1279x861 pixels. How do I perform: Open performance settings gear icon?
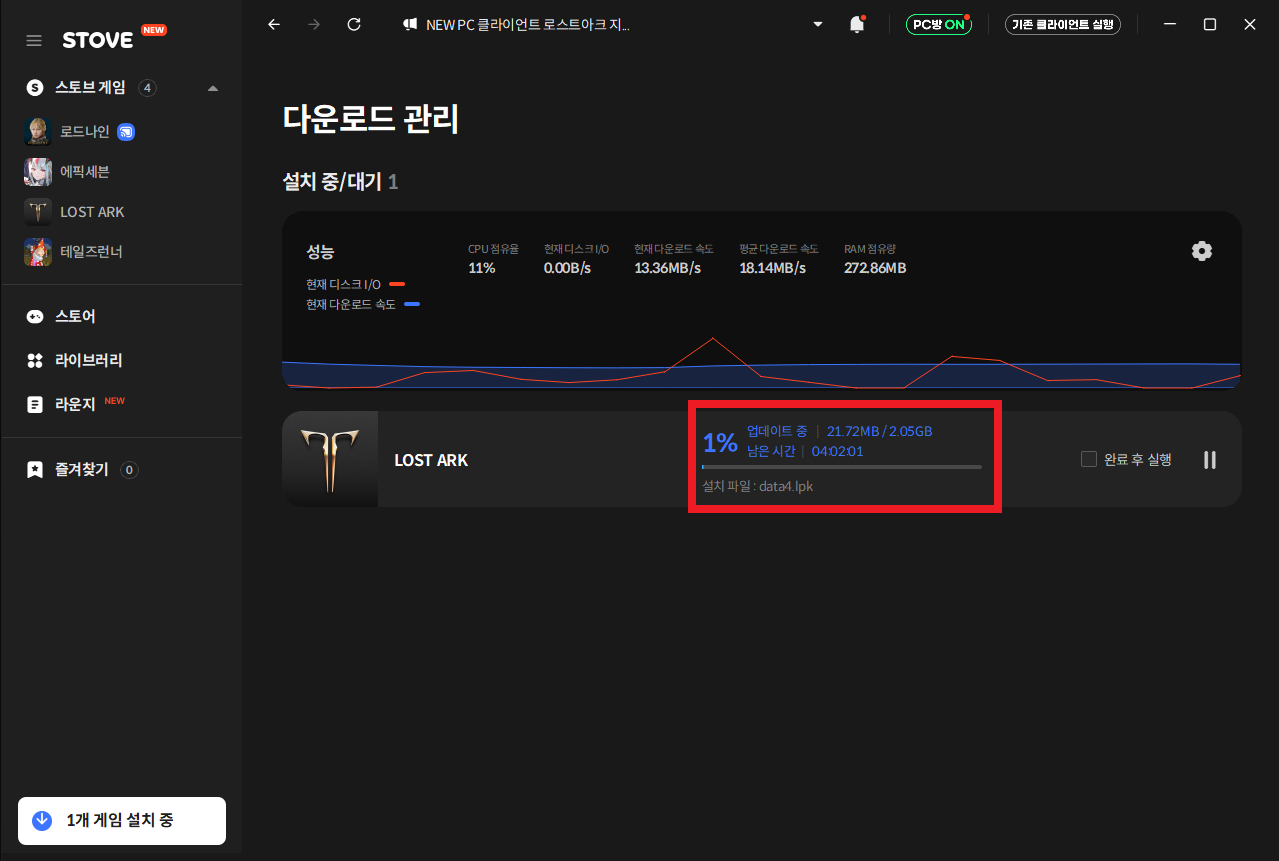(1202, 251)
